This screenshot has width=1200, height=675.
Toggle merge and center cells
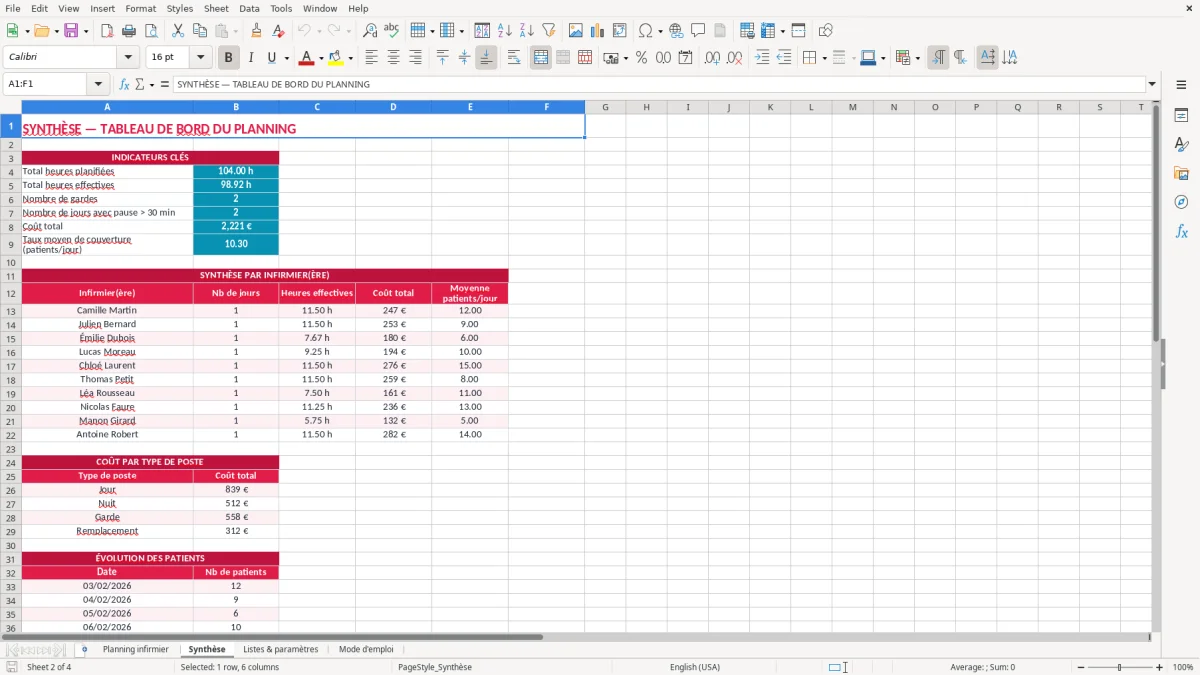coord(541,58)
